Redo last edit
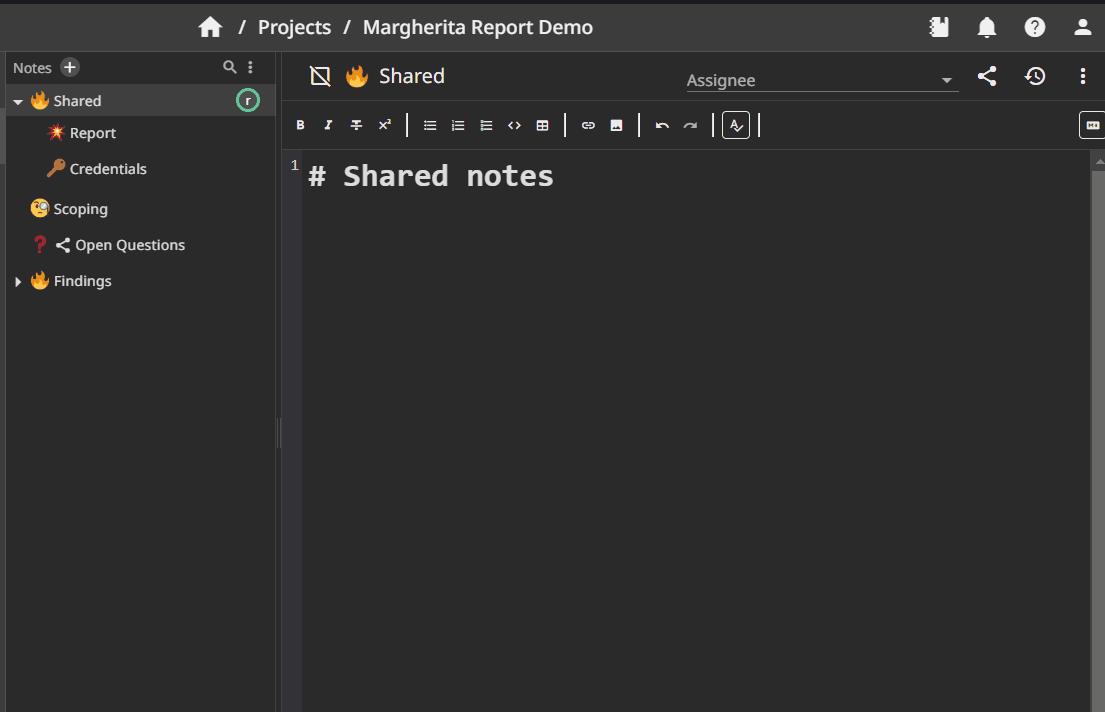The image size is (1105, 712). (x=691, y=125)
